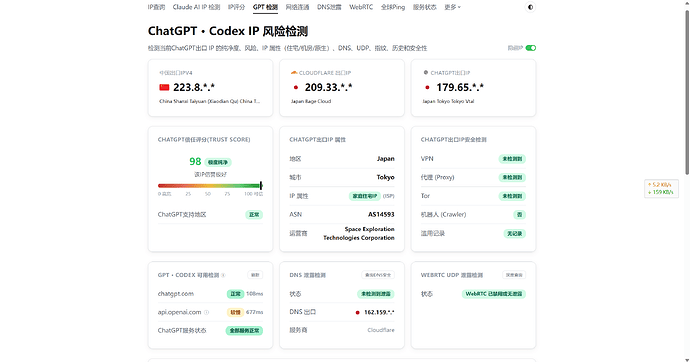This screenshot has height=362, width=690.
Task: Click the page vertical scrollbar
Action: coord(686,92)
